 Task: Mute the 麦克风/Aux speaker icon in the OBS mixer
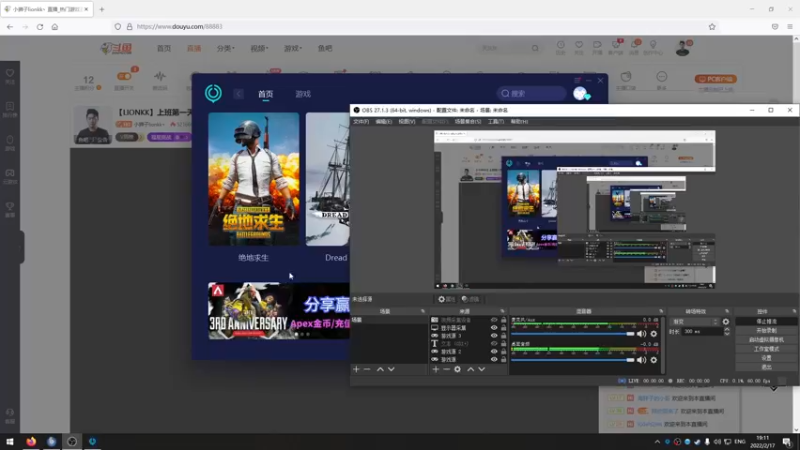coord(641,334)
